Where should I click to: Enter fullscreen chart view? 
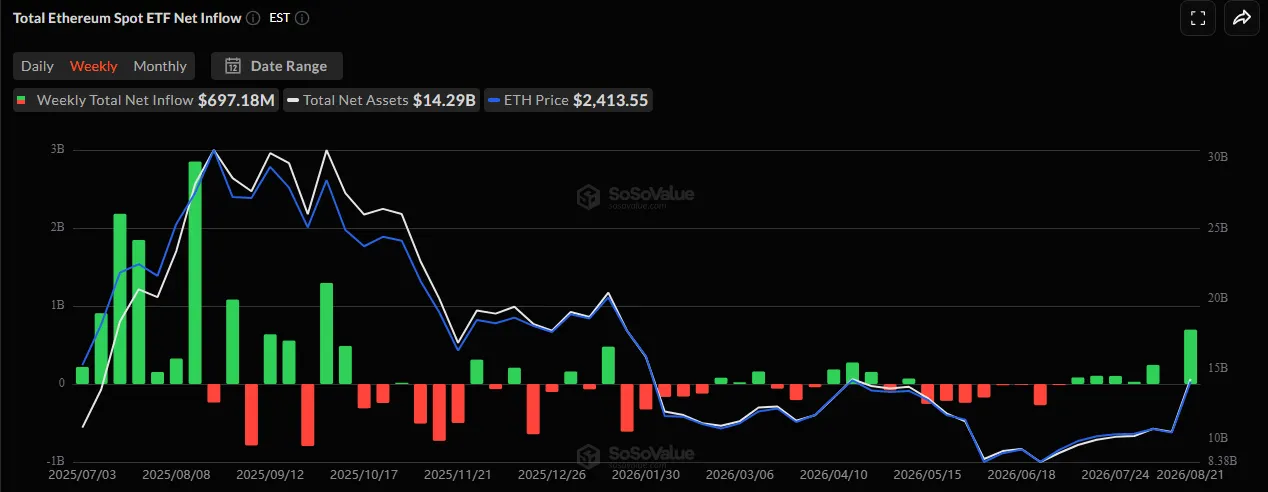coord(1197,18)
